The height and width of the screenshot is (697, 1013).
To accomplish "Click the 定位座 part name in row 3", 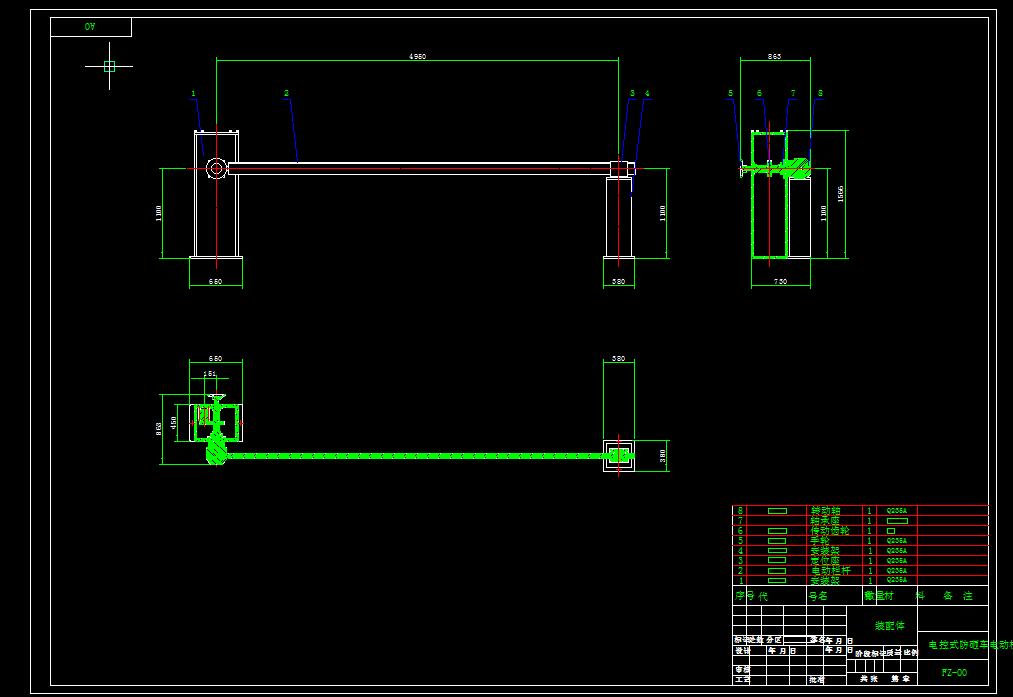I will point(825,561).
